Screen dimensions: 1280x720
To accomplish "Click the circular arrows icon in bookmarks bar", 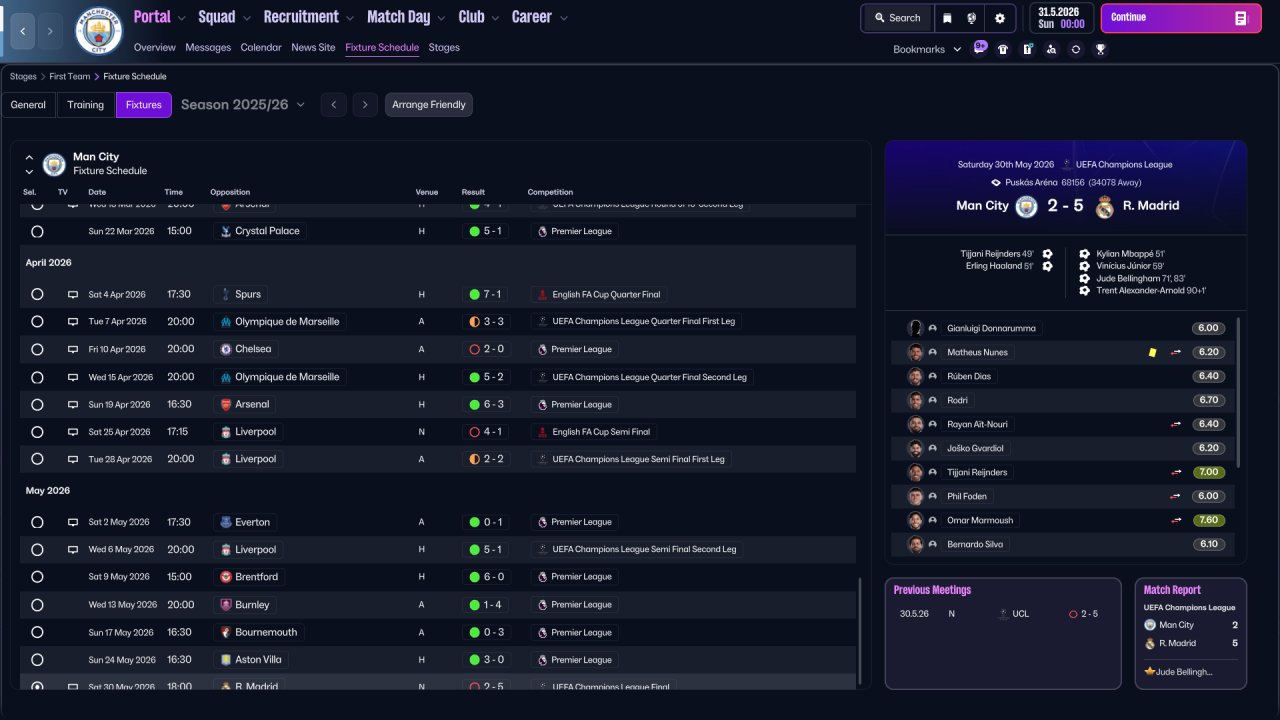I will point(1076,49).
